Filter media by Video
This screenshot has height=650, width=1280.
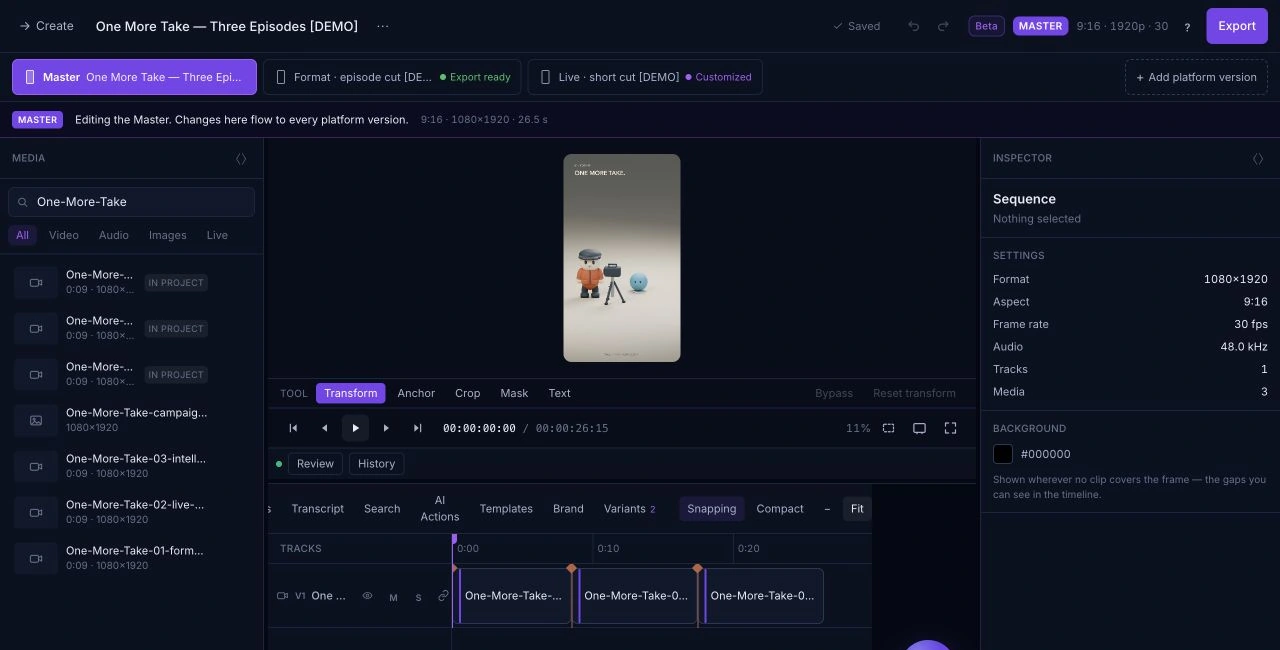pyautogui.click(x=64, y=235)
